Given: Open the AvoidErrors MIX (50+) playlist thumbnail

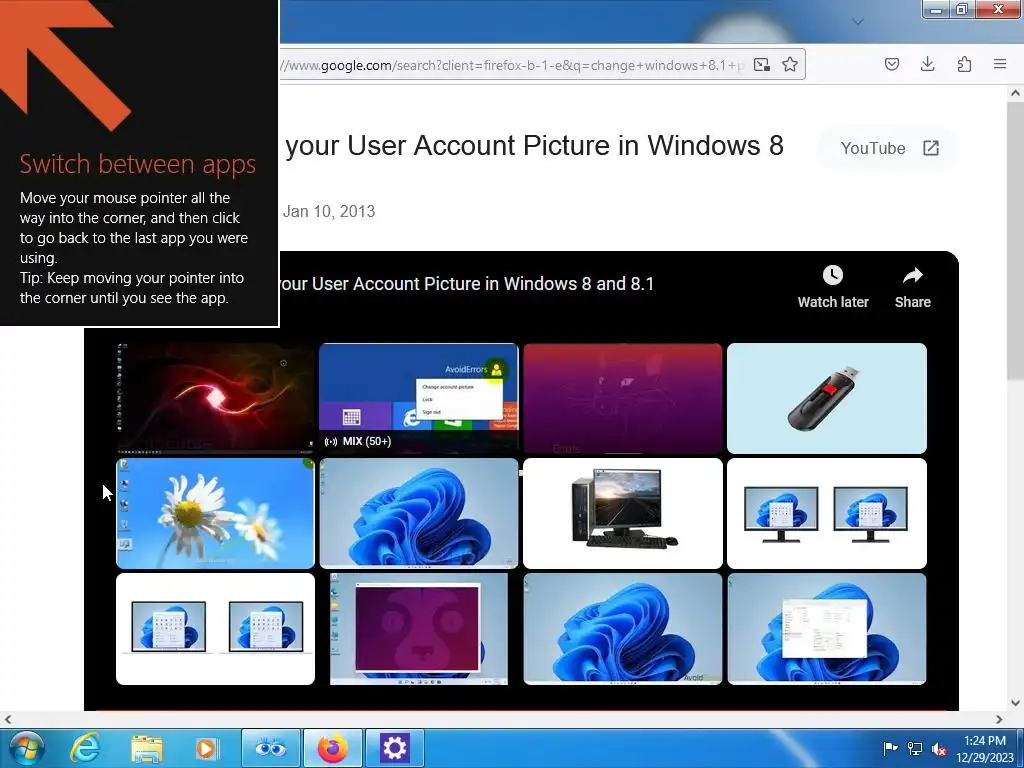Looking at the screenshot, I should [419, 398].
